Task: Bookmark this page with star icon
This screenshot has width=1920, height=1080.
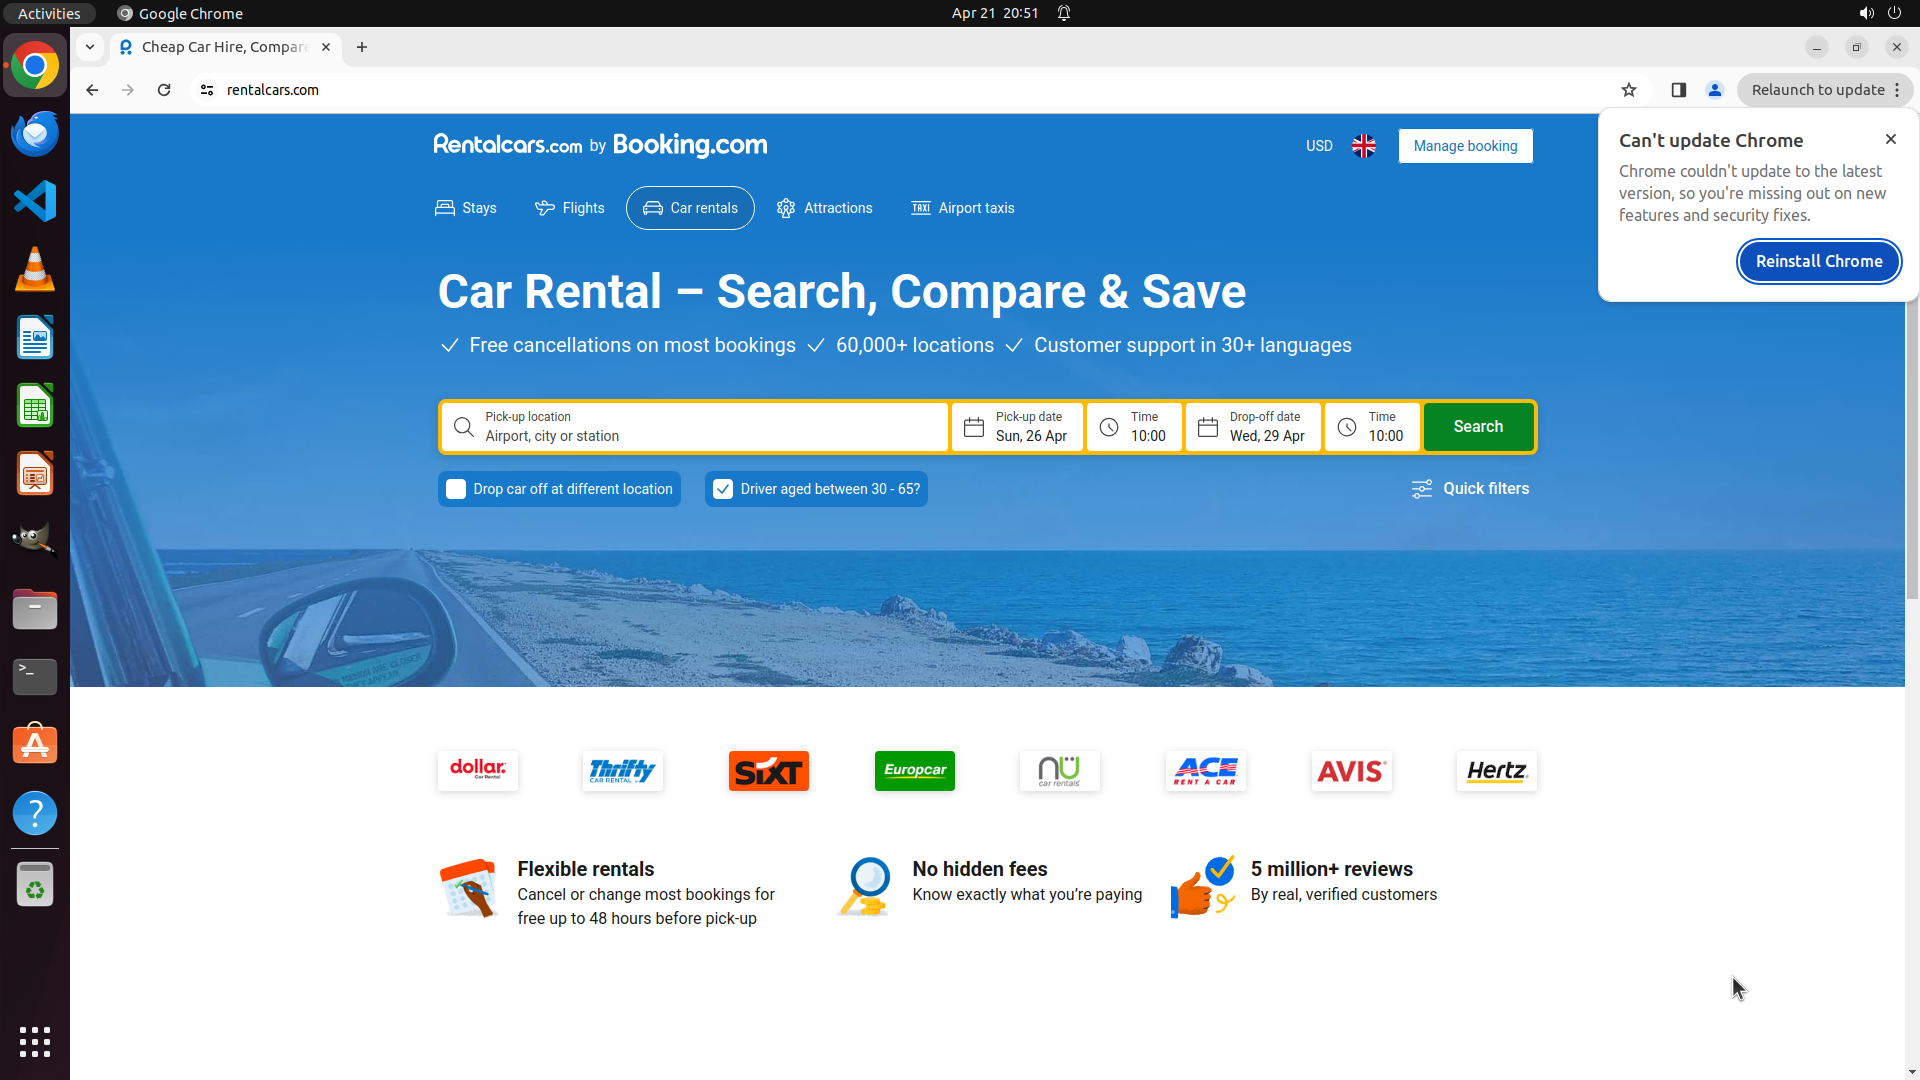Action: [1629, 90]
